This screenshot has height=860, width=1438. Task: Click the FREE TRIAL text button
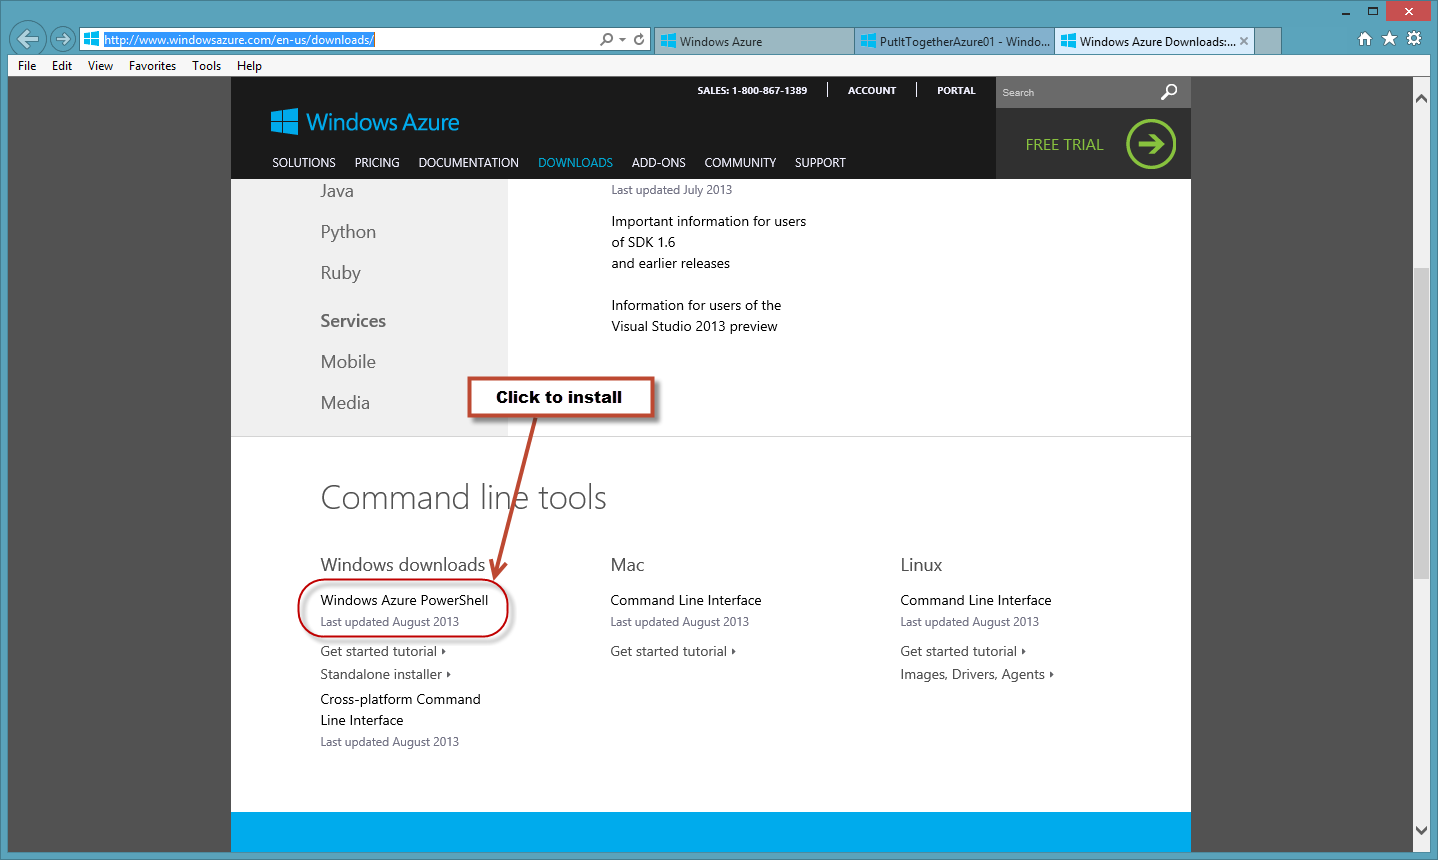tap(1064, 145)
